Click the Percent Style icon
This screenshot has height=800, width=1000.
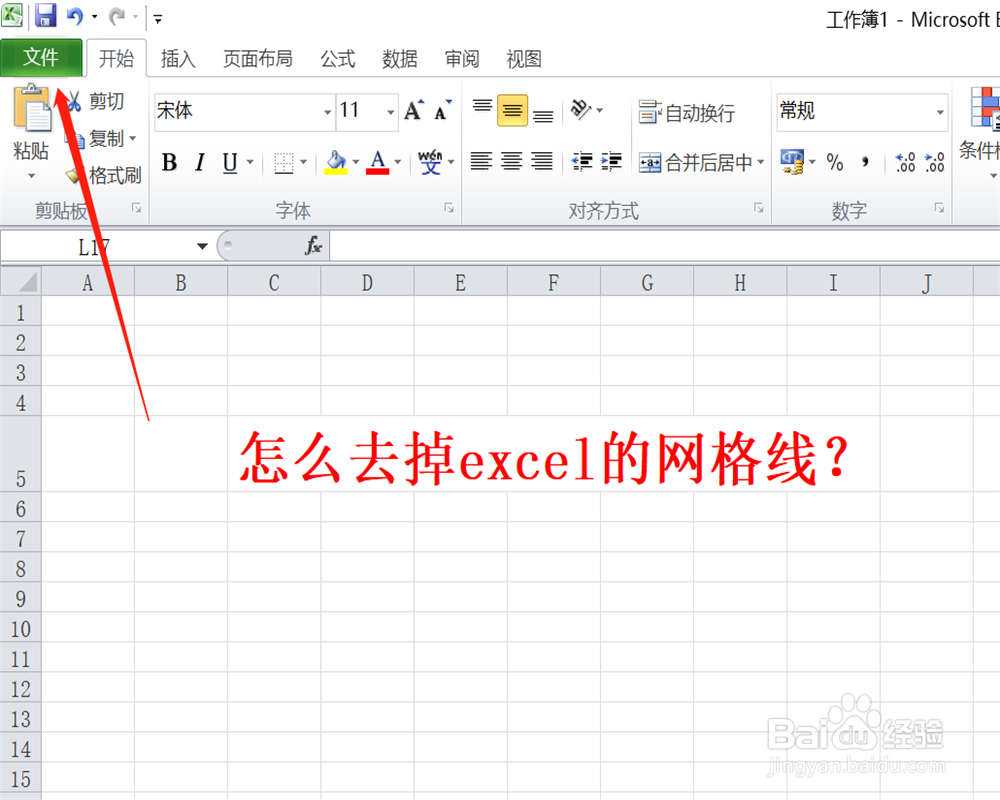tap(835, 162)
